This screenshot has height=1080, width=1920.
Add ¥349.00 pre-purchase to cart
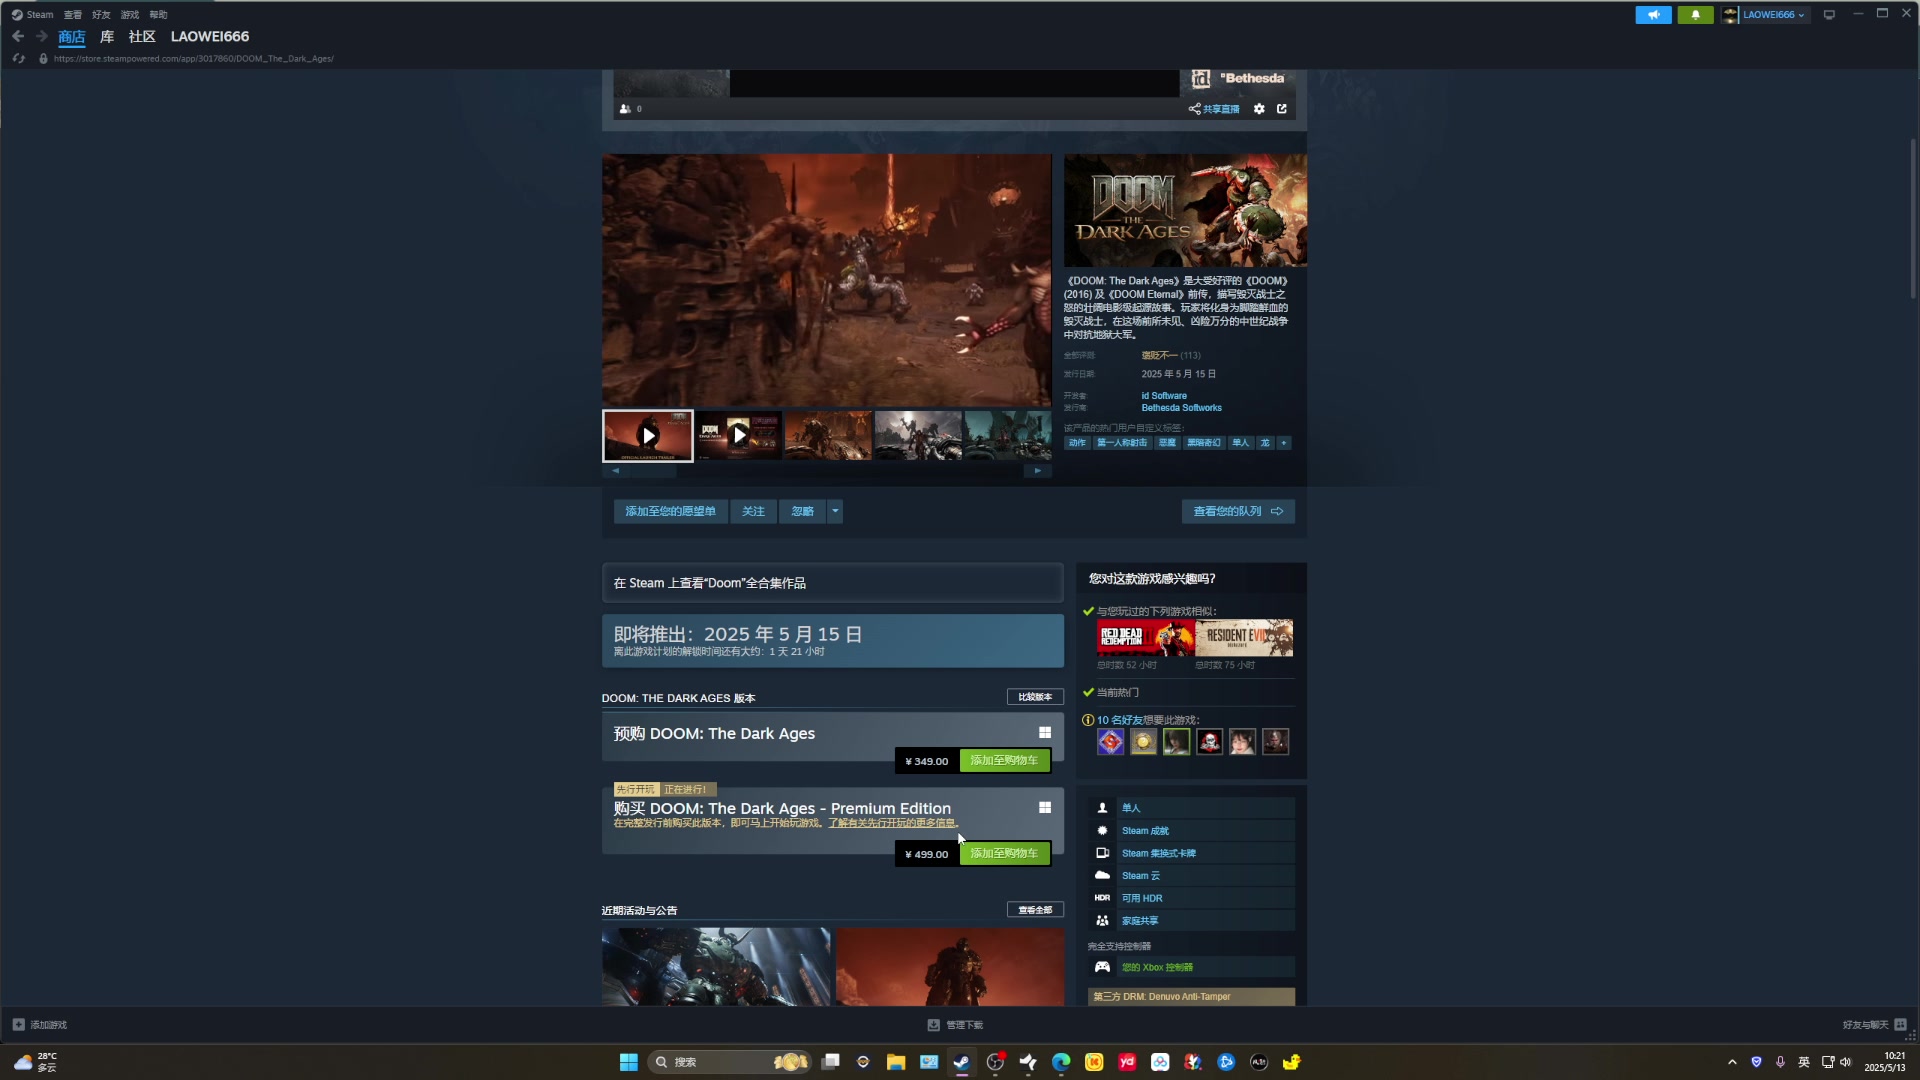pyautogui.click(x=1005, y=761)
